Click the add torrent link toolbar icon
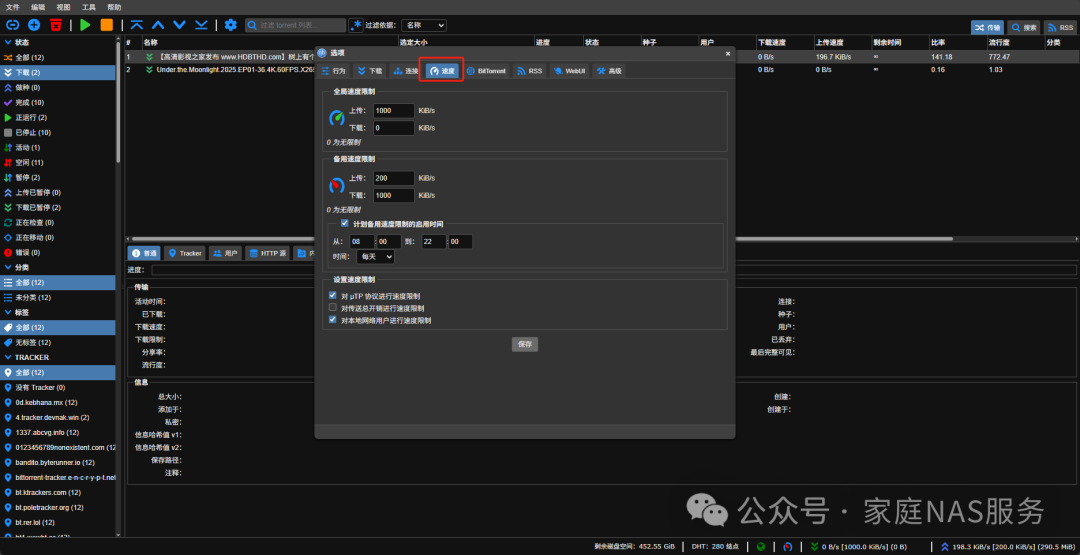1080x555 pixels. (x=12, y=25)
